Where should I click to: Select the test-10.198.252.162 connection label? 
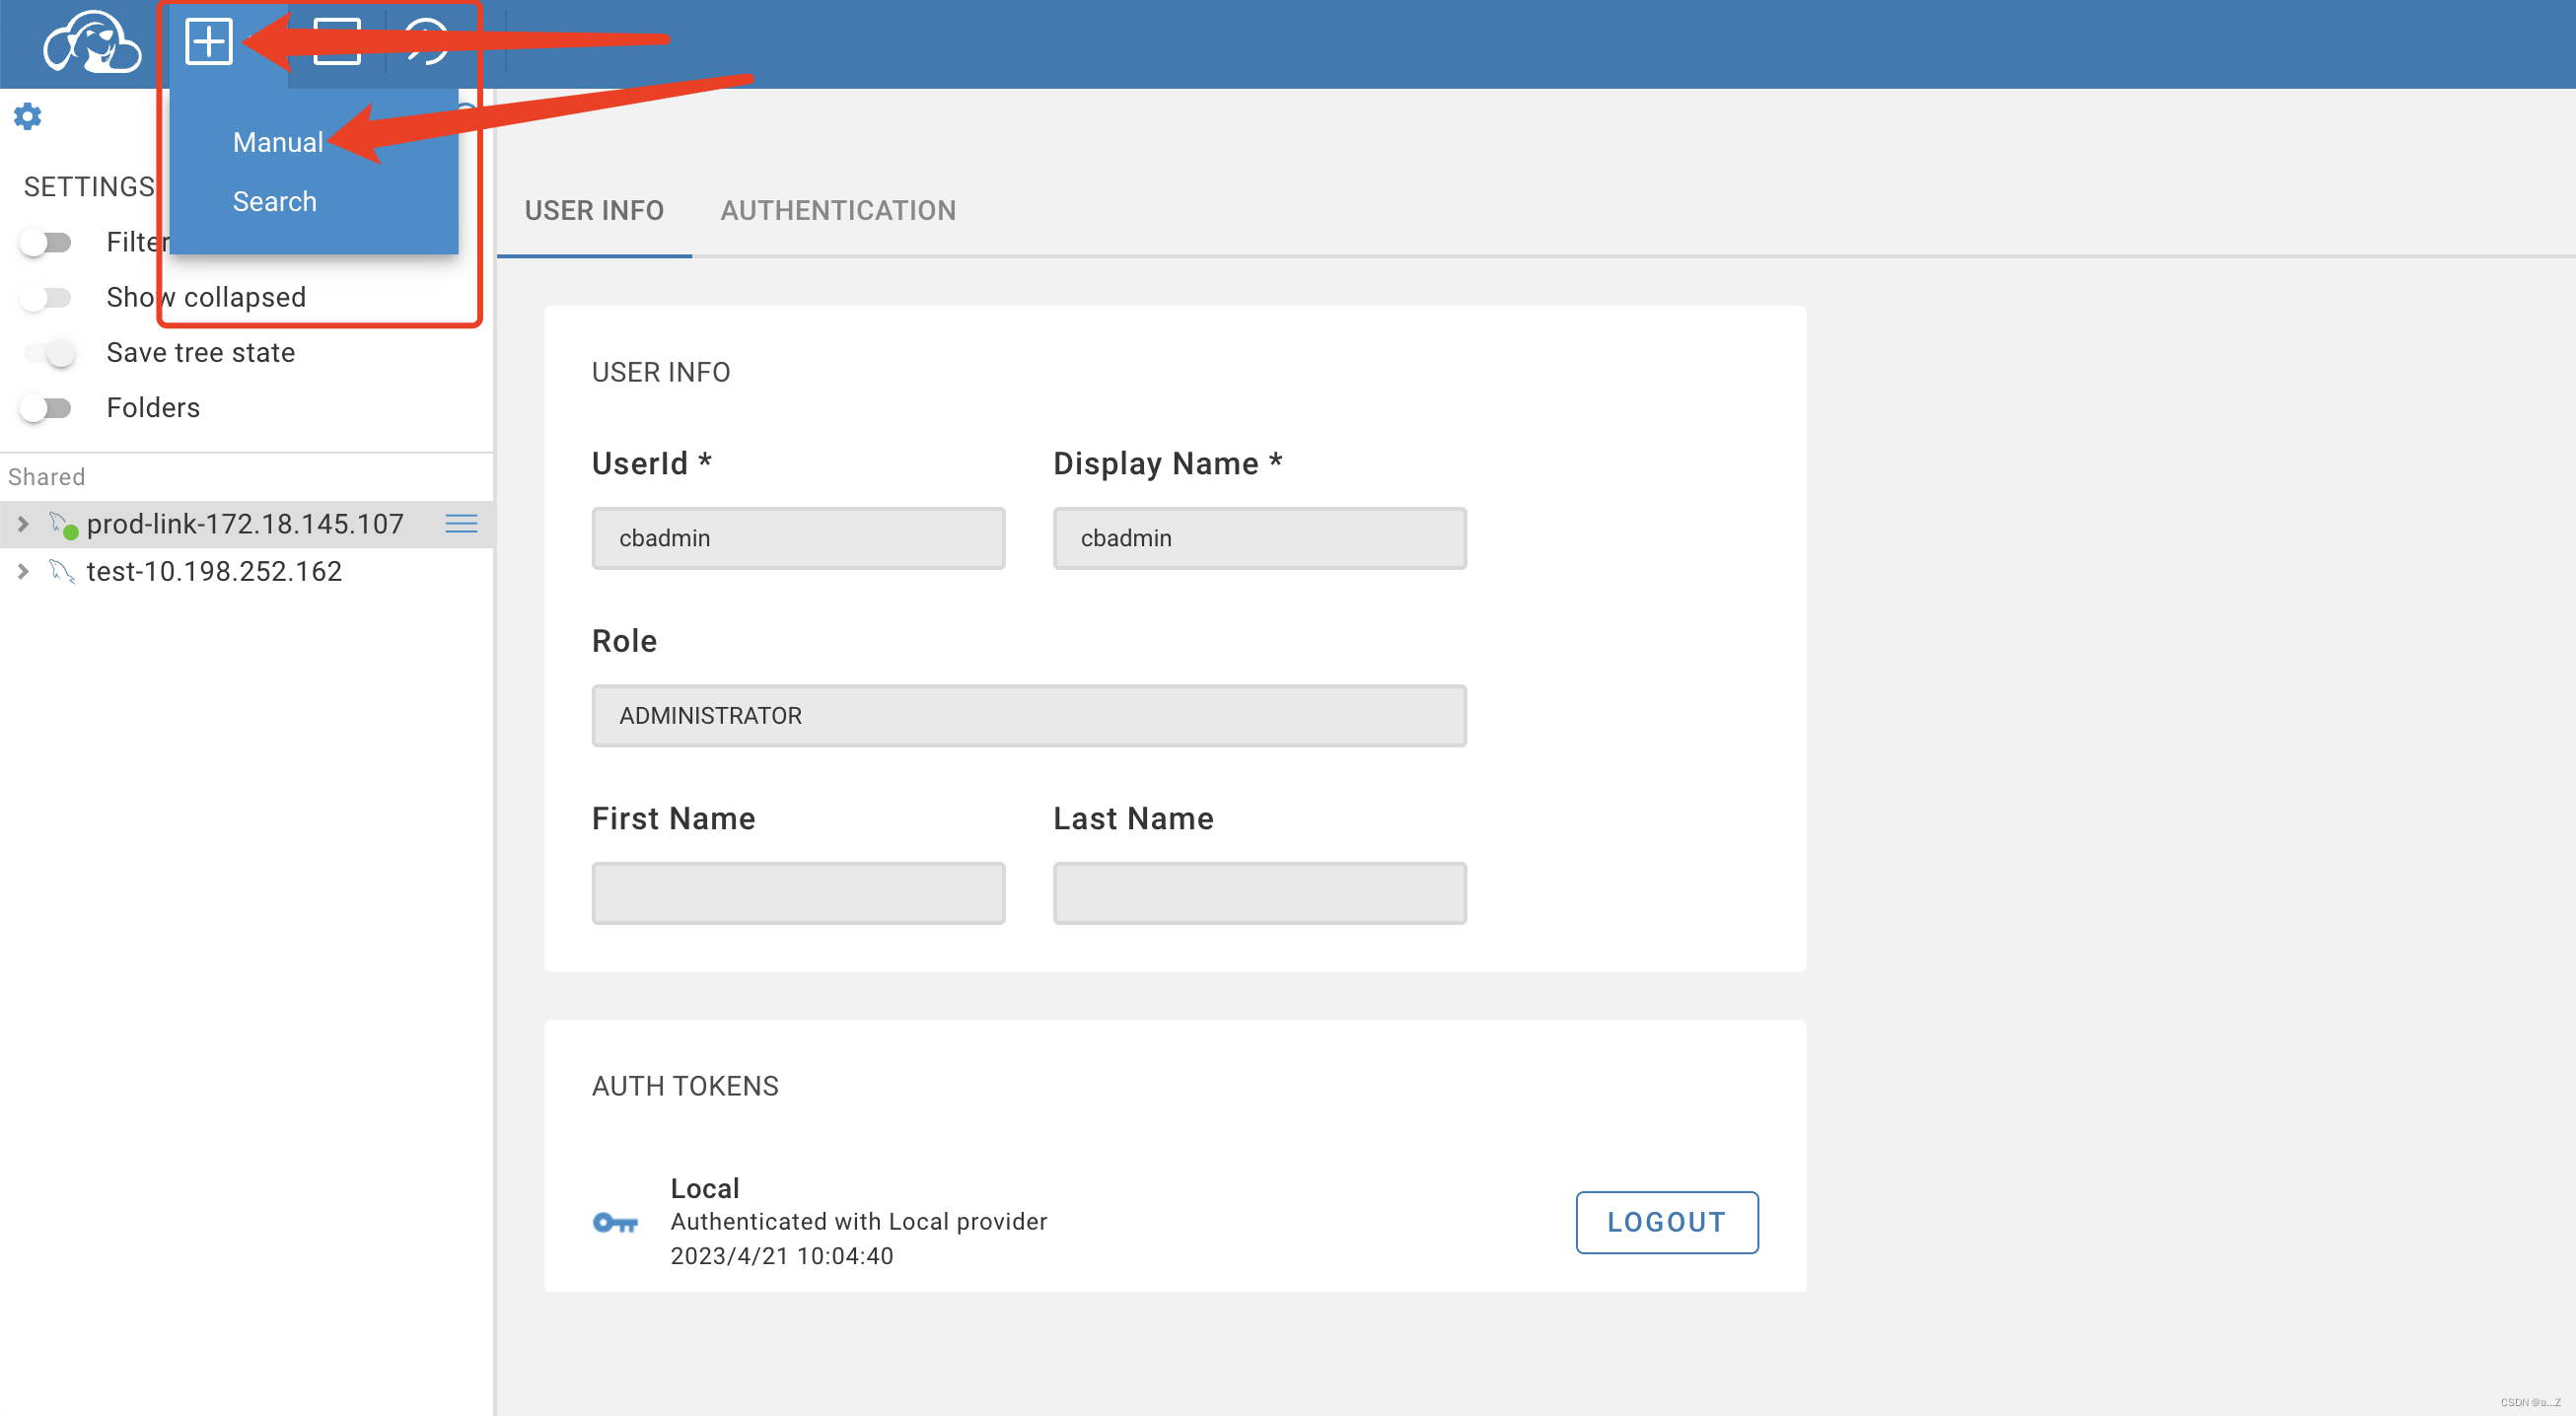pyautogui.click(x=214, y=571)
